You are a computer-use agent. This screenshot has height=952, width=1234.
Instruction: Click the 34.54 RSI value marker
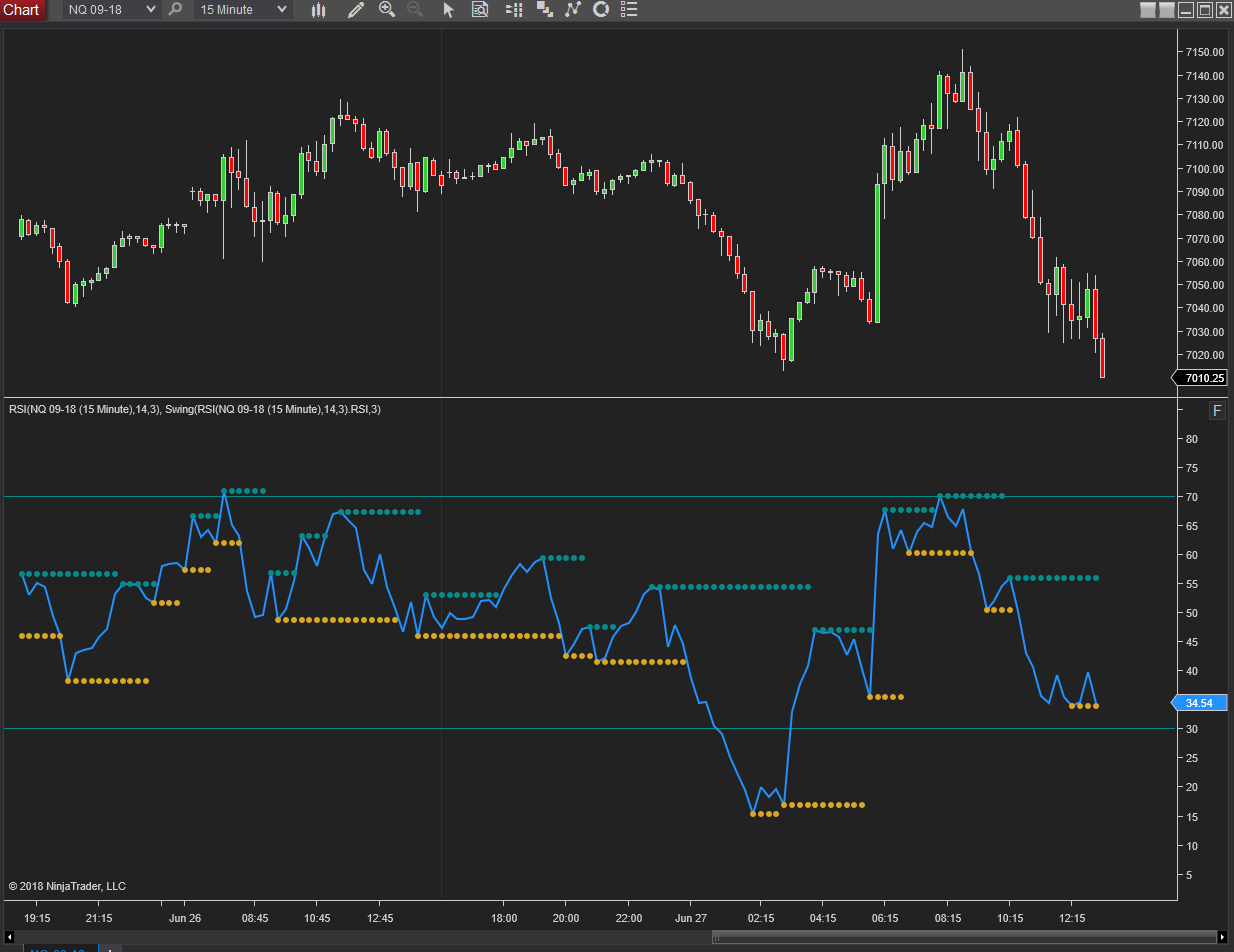pos(1199,703)
